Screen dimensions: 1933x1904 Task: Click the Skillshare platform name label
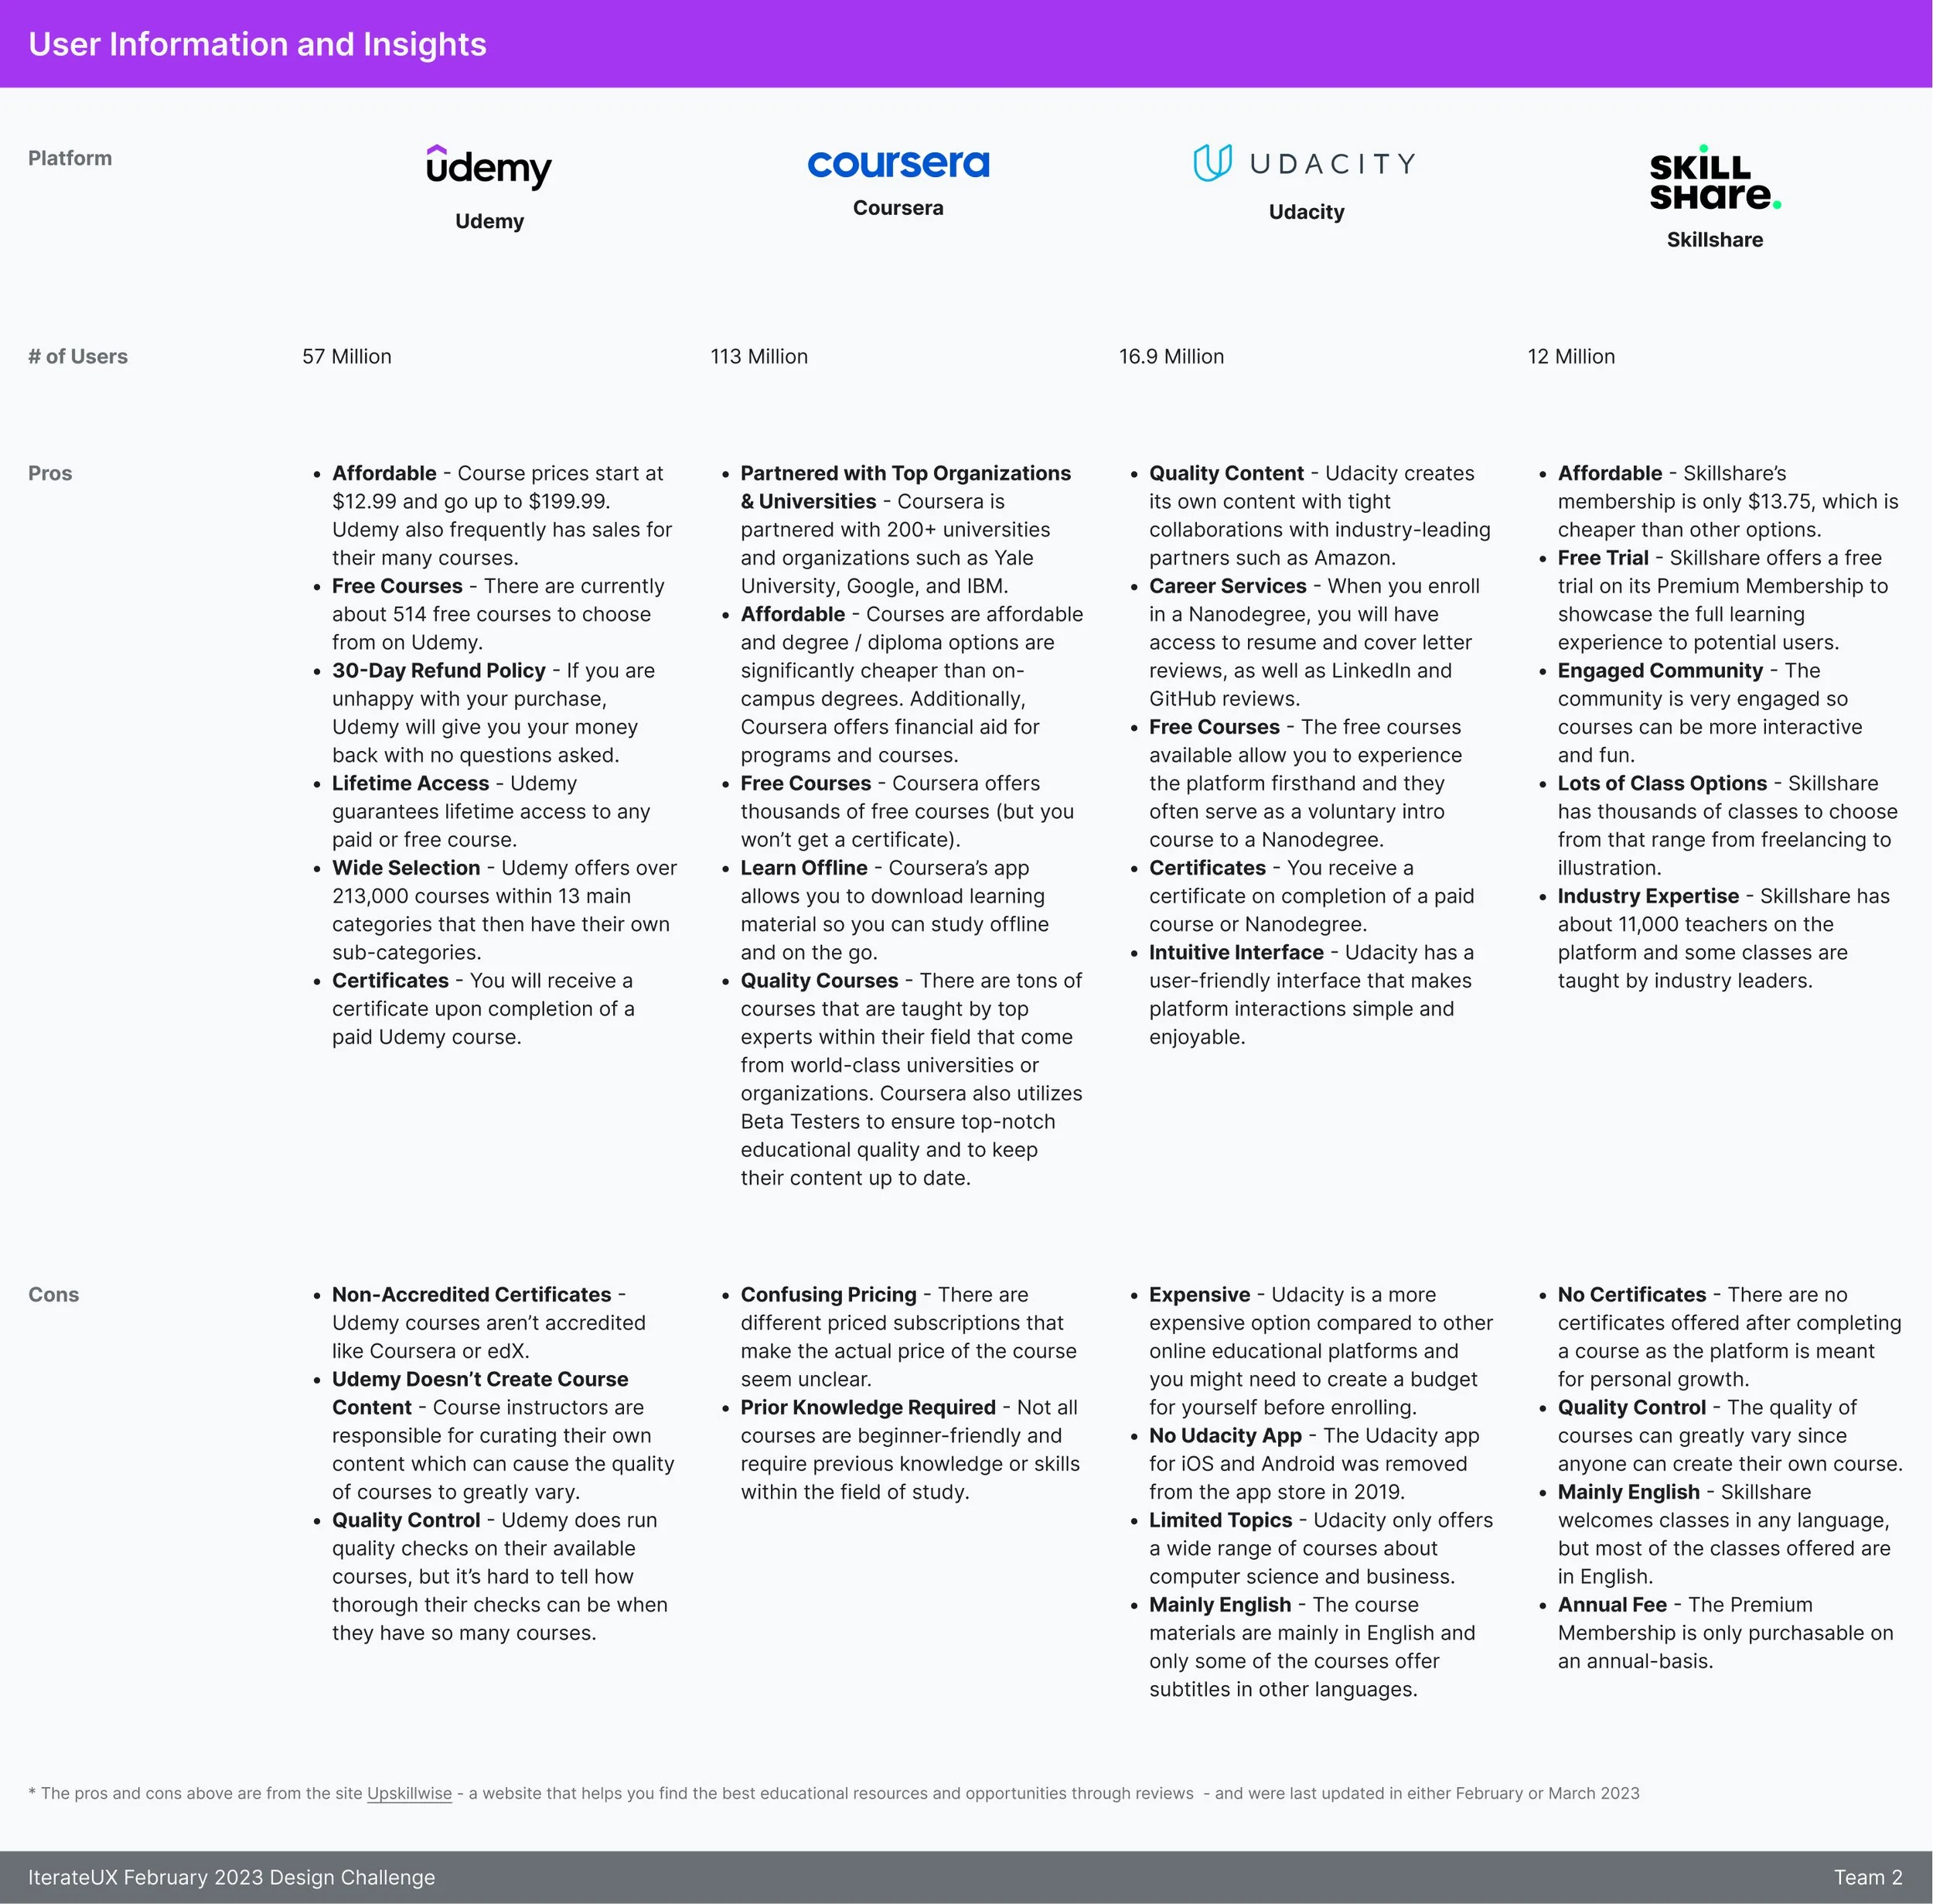(x=1714, y=240)
